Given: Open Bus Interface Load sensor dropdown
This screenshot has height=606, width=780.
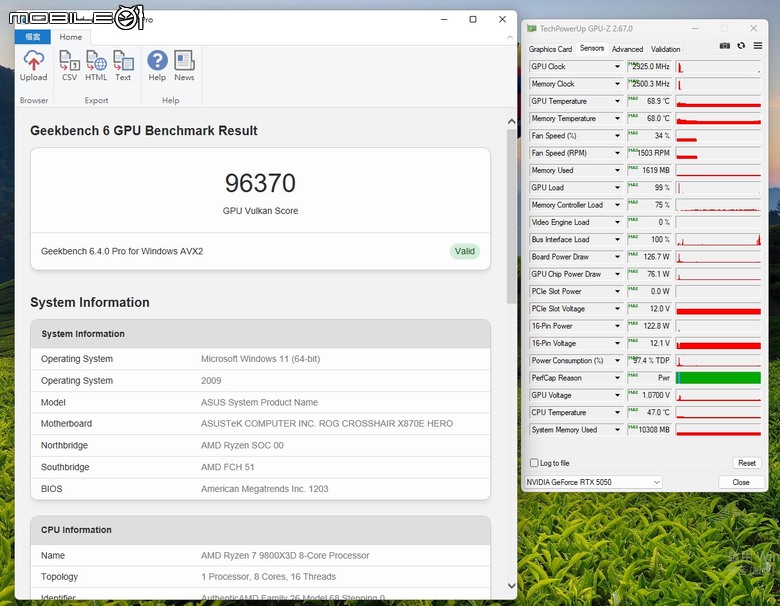Looking at the screenshot, I should point(617,239).
